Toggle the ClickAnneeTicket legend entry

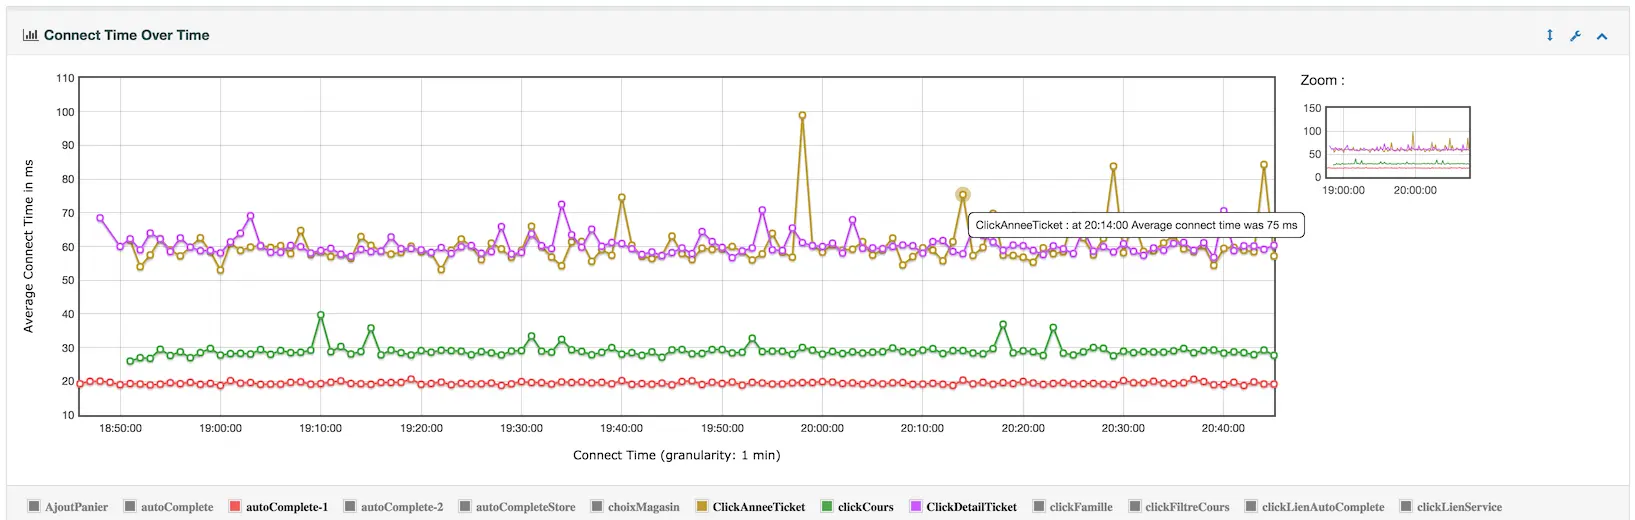pyautogui.click(x=751, y=507)
